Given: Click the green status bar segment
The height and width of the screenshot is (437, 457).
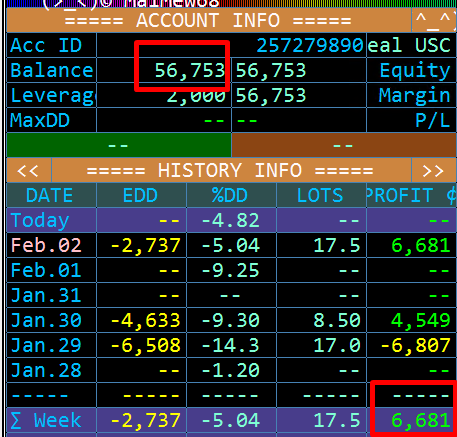Looking at the screenshot, I should click(x=119, y=145).
